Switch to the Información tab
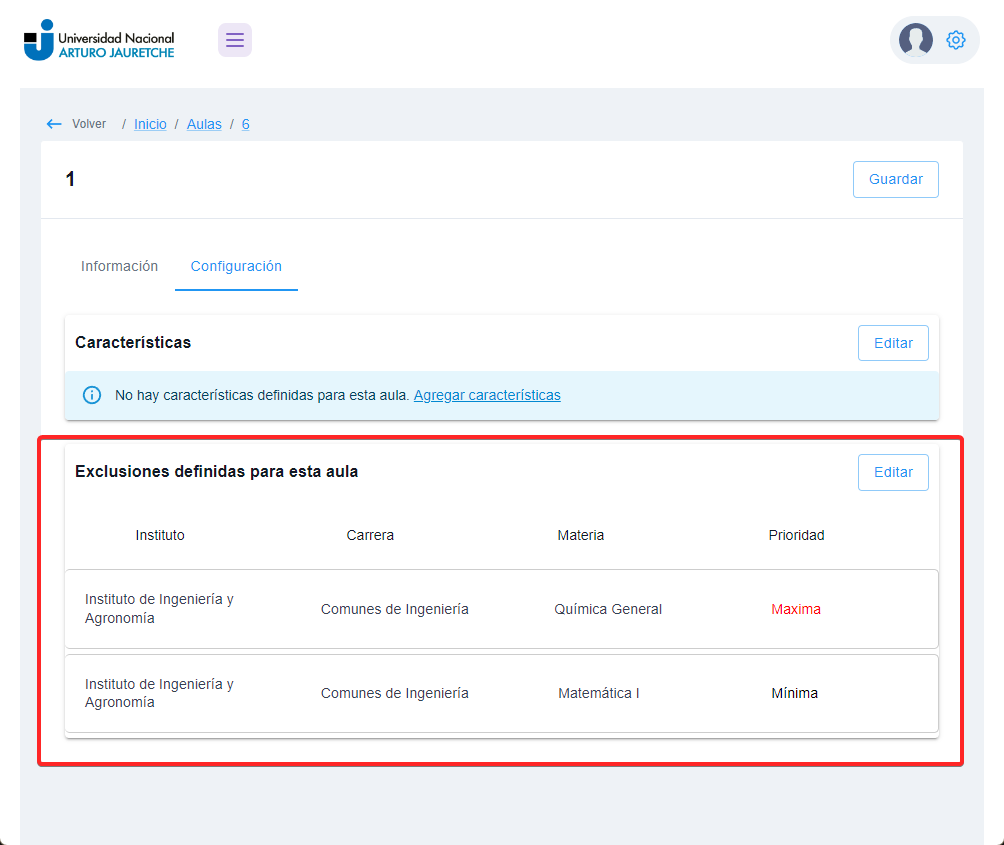Viewport: 1004px width, 845px height. click(119, 266)
